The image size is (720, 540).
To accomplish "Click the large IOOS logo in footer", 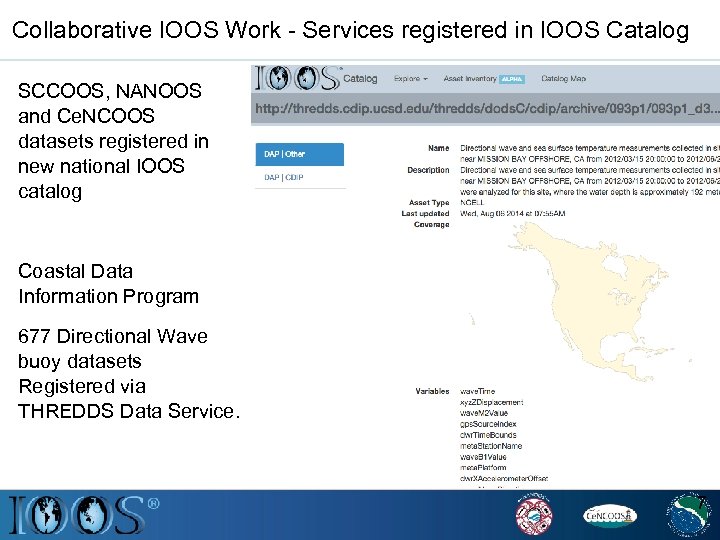I will 84,514.
